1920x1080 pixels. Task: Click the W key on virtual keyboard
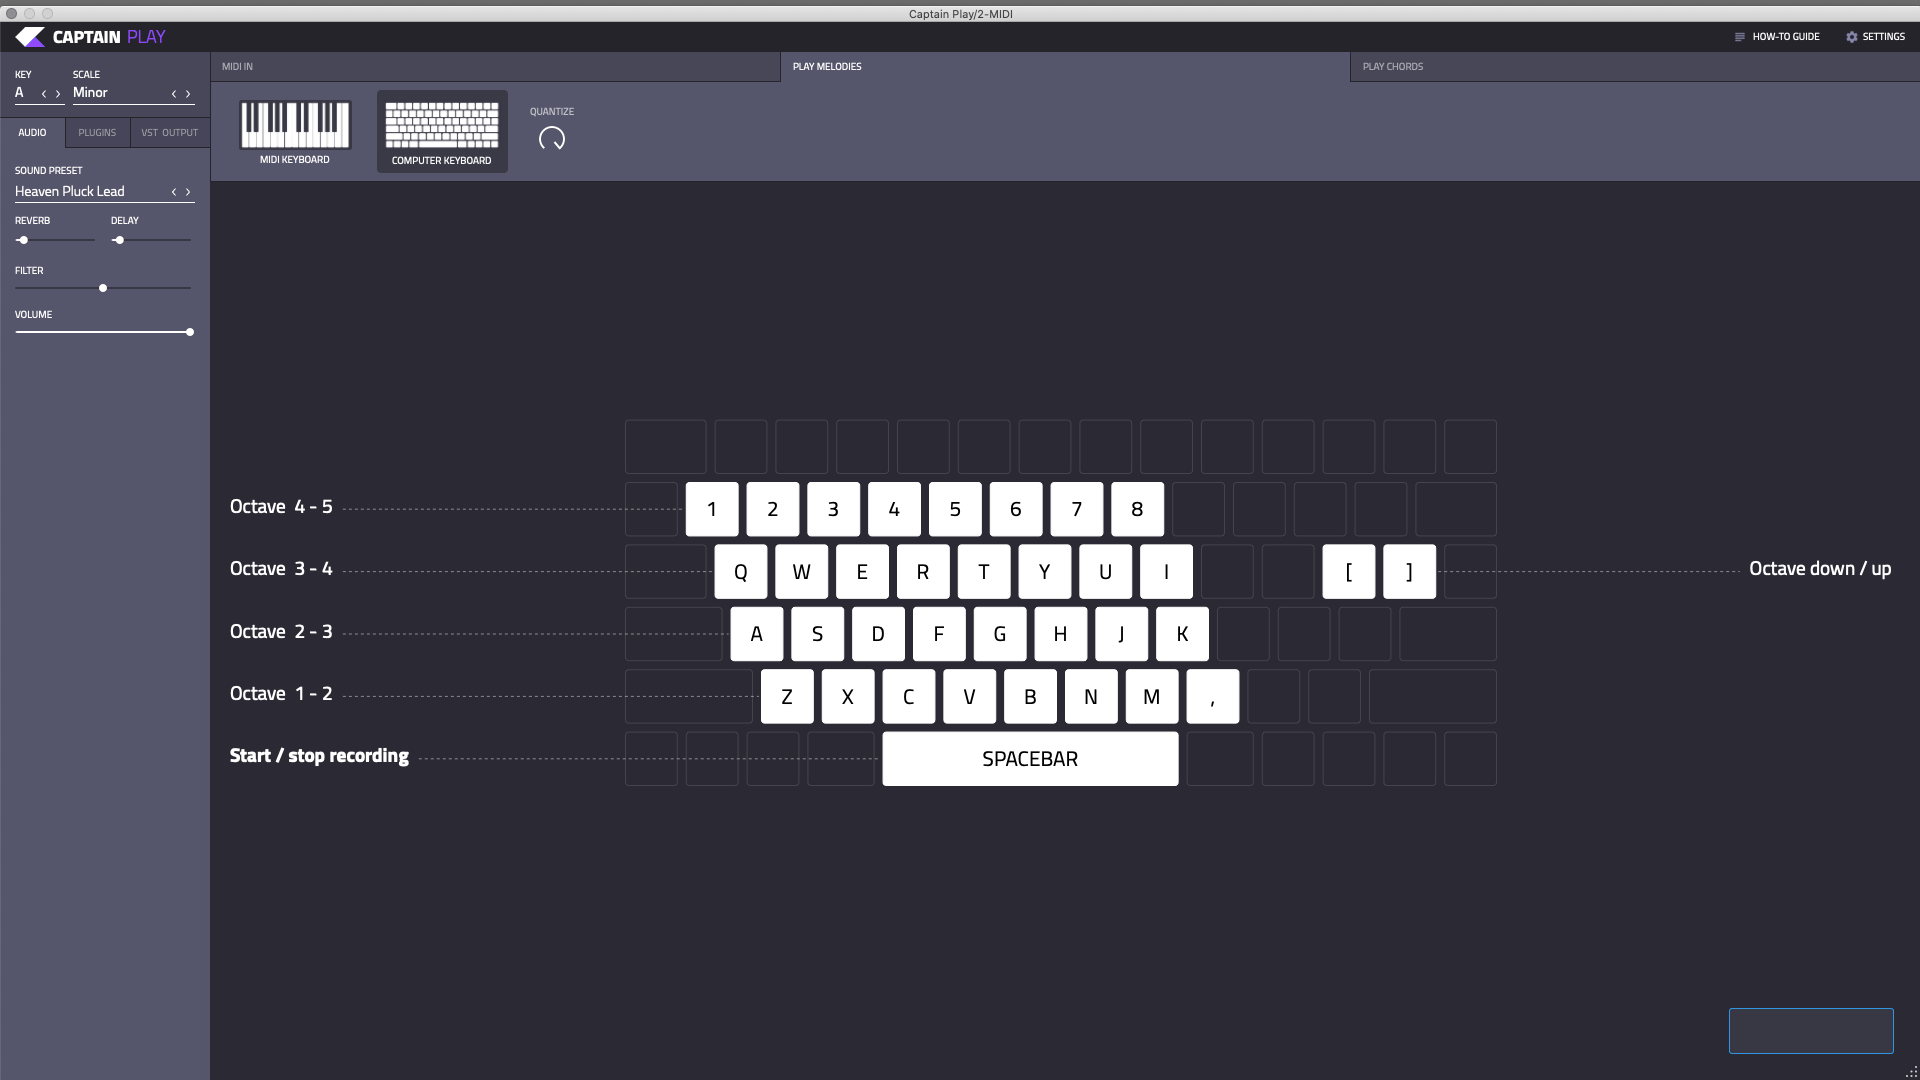click(802, 572)
